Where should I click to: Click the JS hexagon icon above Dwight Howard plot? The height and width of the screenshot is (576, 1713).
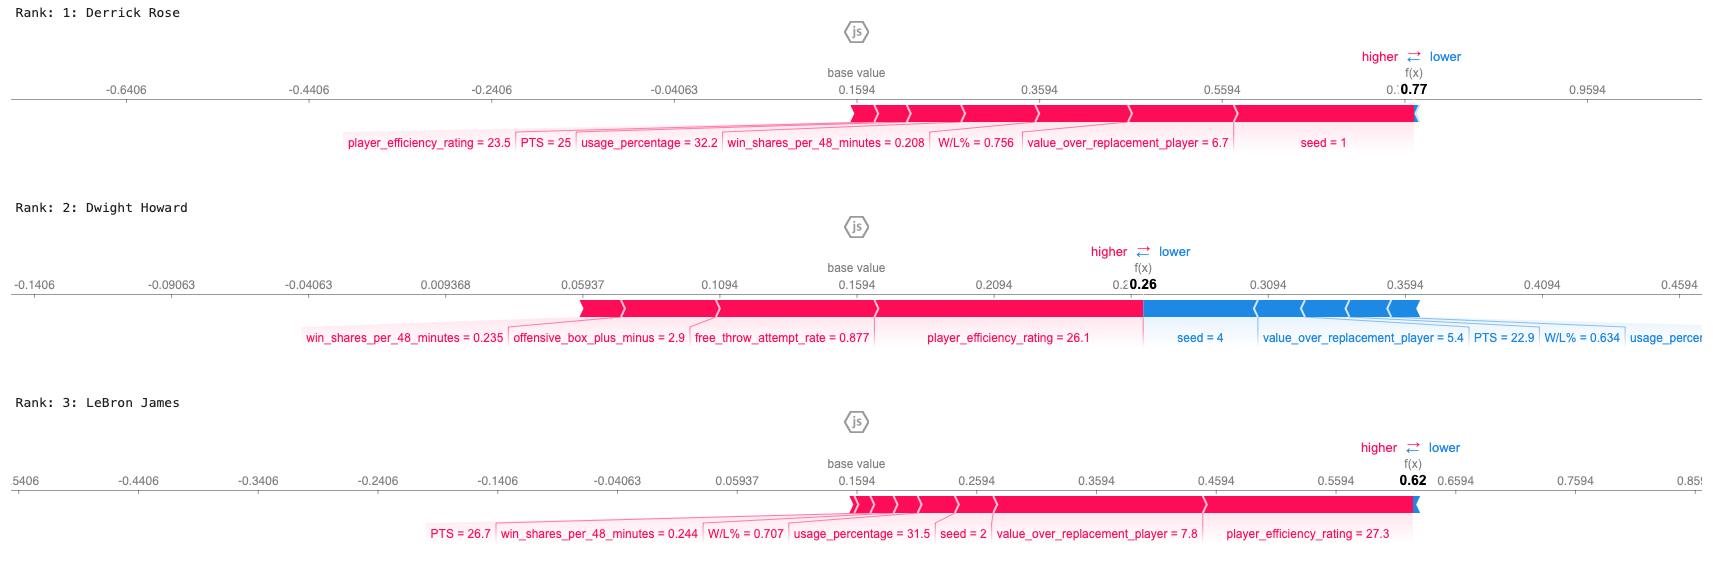(x=856, y=227)
